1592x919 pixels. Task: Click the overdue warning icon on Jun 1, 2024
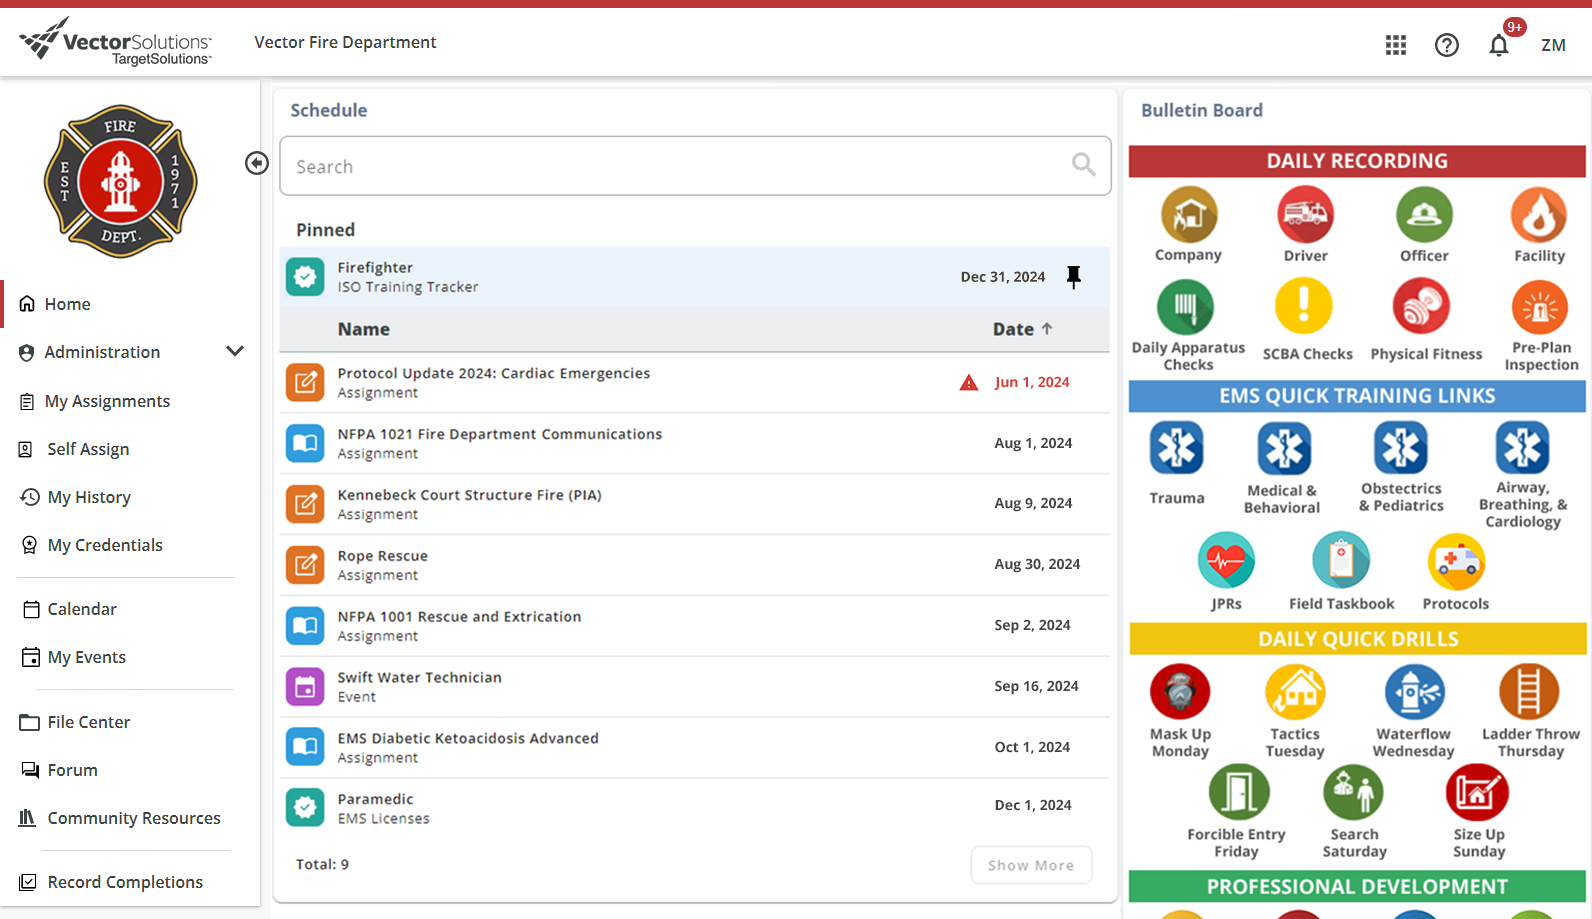tap(969, 383)
